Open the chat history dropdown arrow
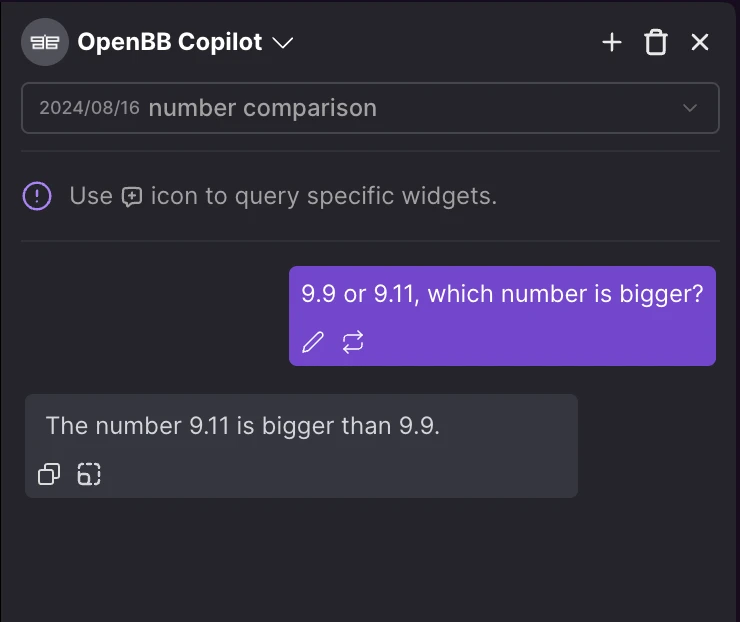 click(x=689, y=108)
